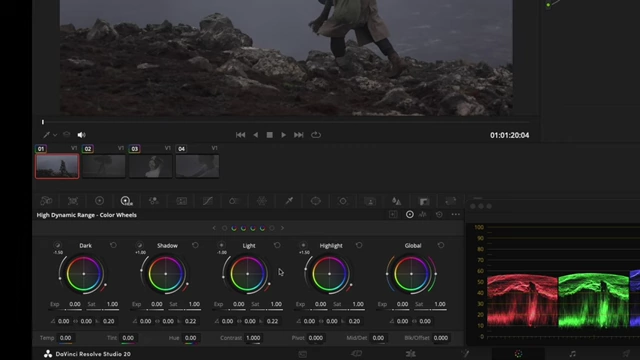640x360 pixels.
Task: Jump to last frame in viewer
Action: [299, 135]
